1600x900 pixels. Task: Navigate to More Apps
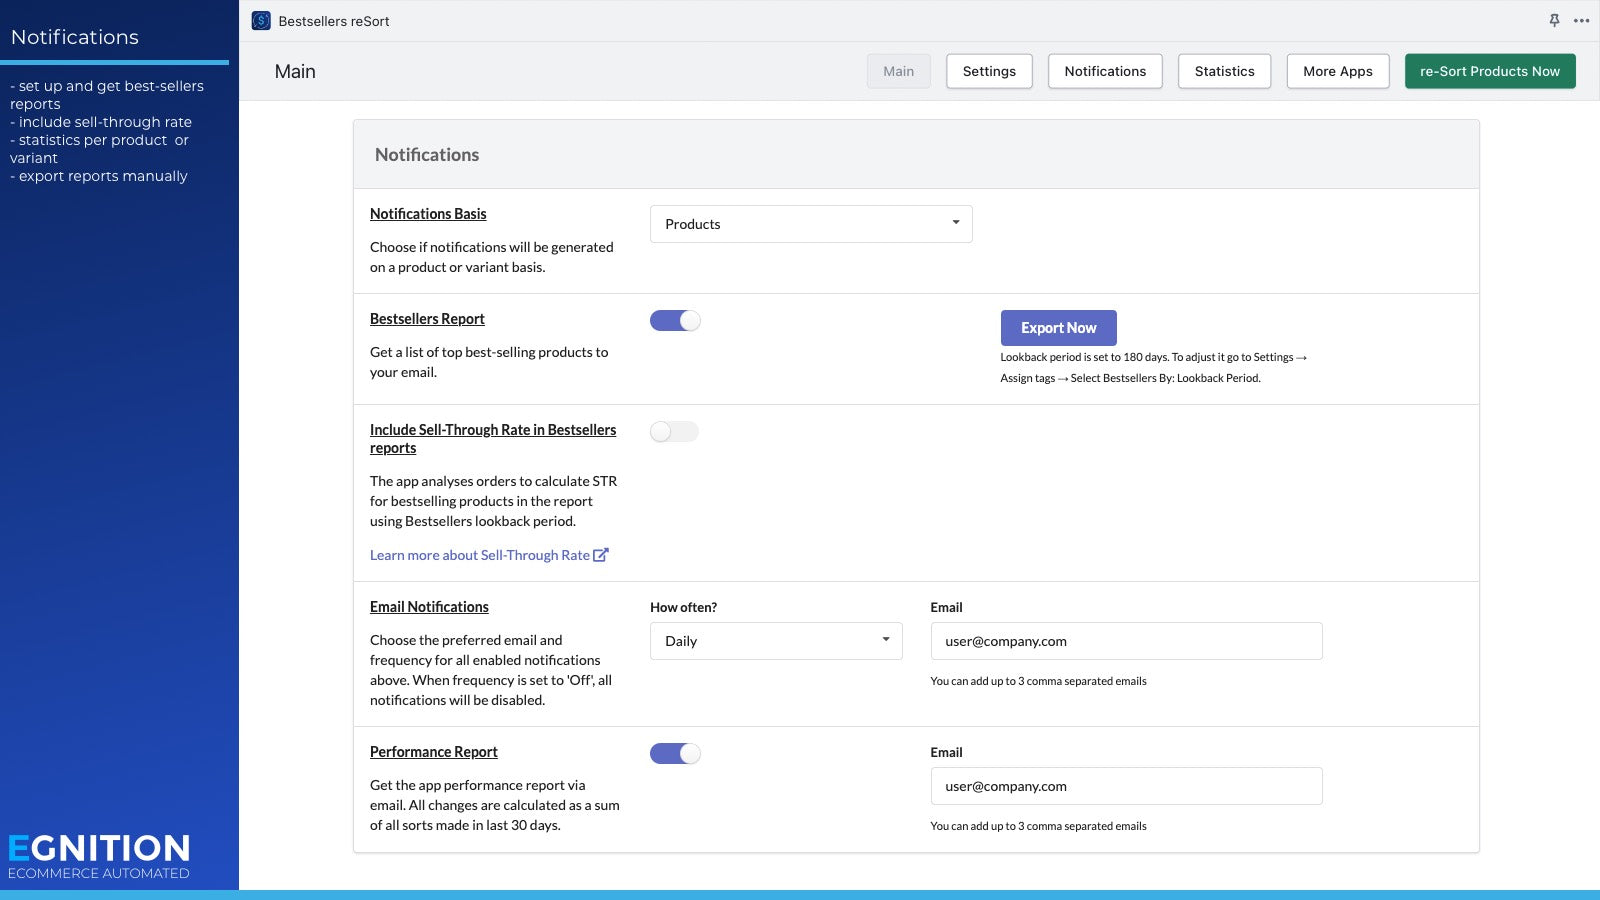click(1337, 71)
